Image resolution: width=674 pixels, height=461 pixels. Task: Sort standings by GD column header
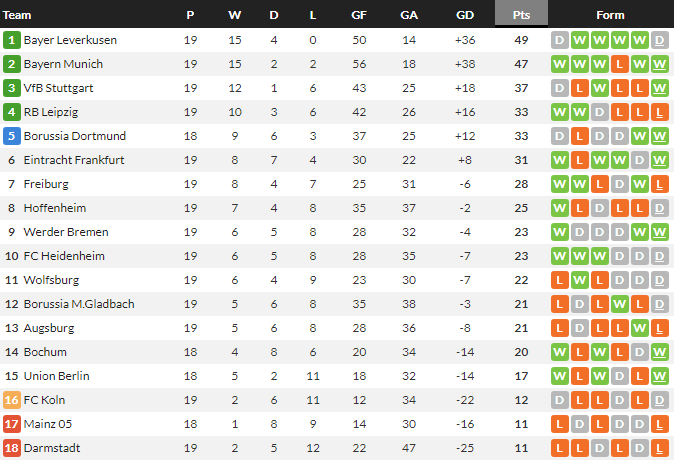point(465,15)
